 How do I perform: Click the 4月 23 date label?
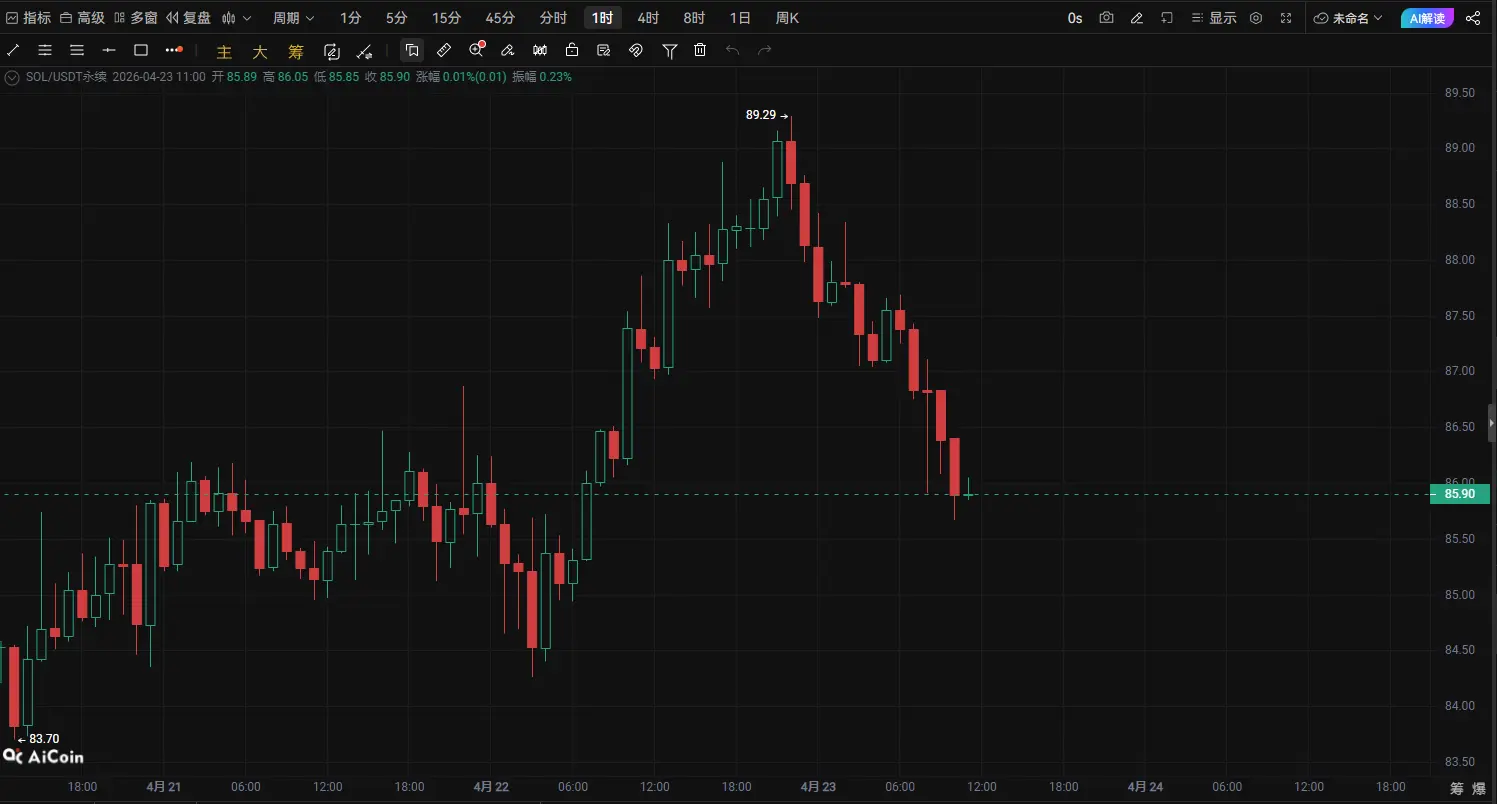(818, 787)
